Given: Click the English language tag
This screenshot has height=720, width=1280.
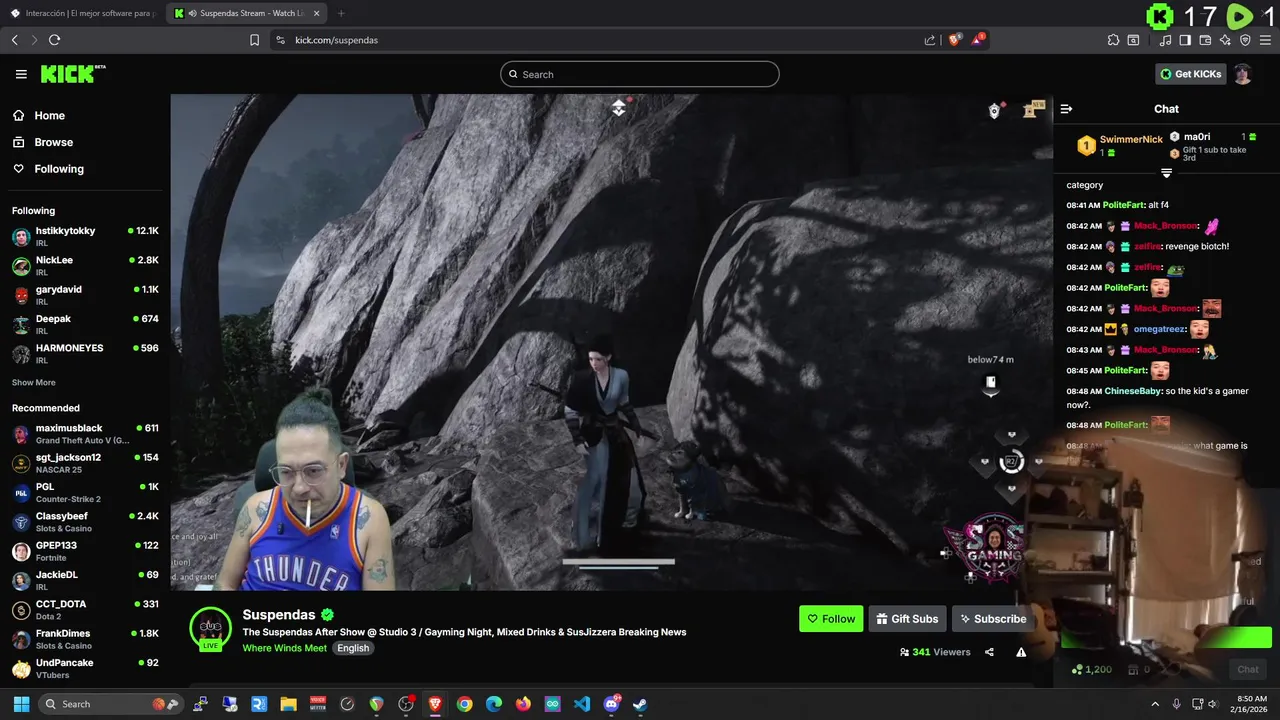Looking at the screenshot, I should [x=353, y=648].
